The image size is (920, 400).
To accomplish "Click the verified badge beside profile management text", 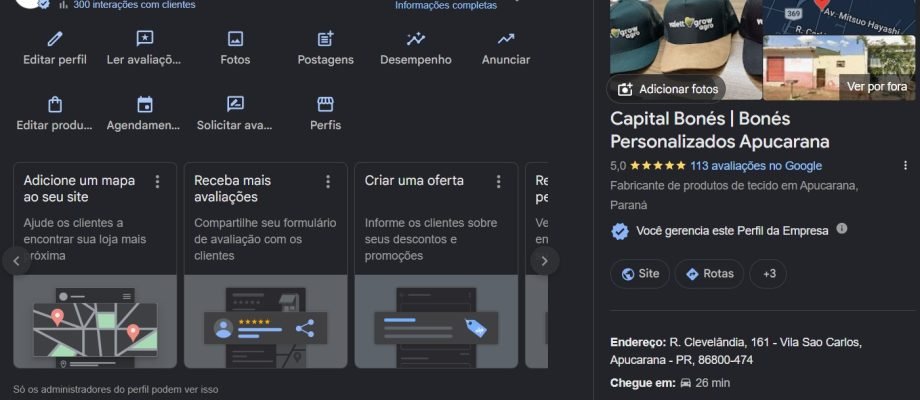I will pyautogui.click(x=620, y=231).
